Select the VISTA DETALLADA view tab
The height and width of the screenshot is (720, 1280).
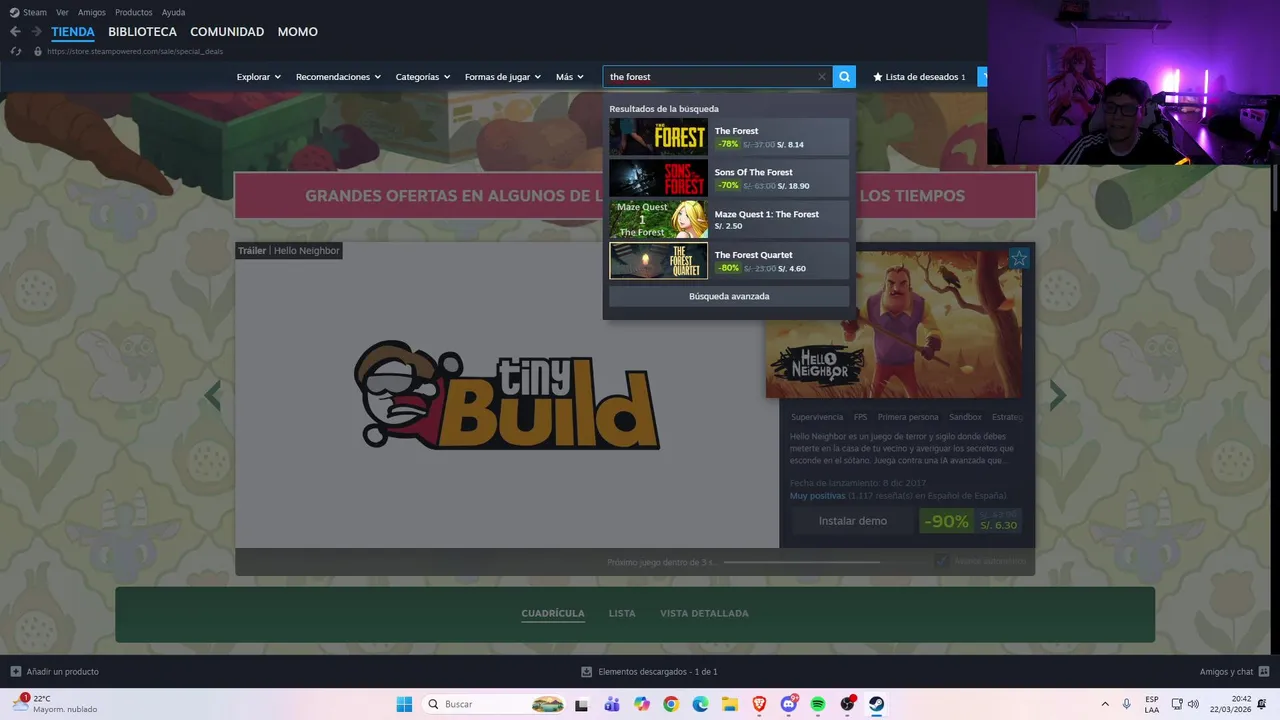tap(704, 613)
